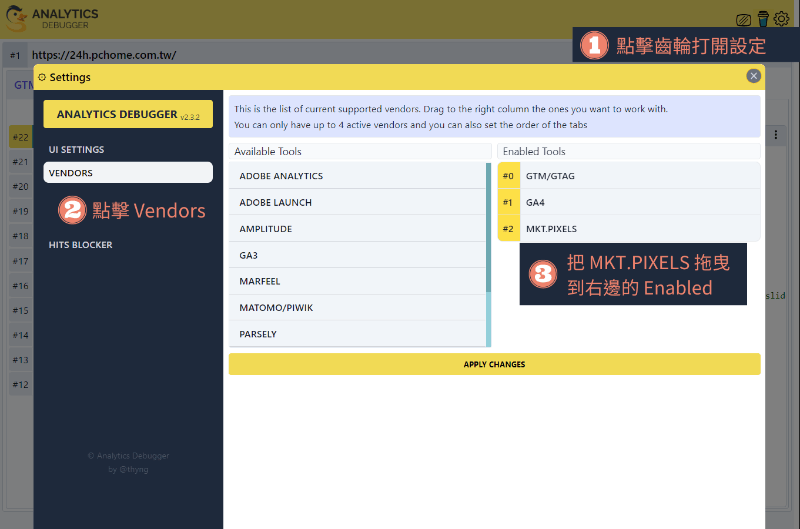The width and height of the screenshot is (800, 529).
Task: Open the three-dot menu behind dialog
Action: pyautogui.click(x=776, y=135)
